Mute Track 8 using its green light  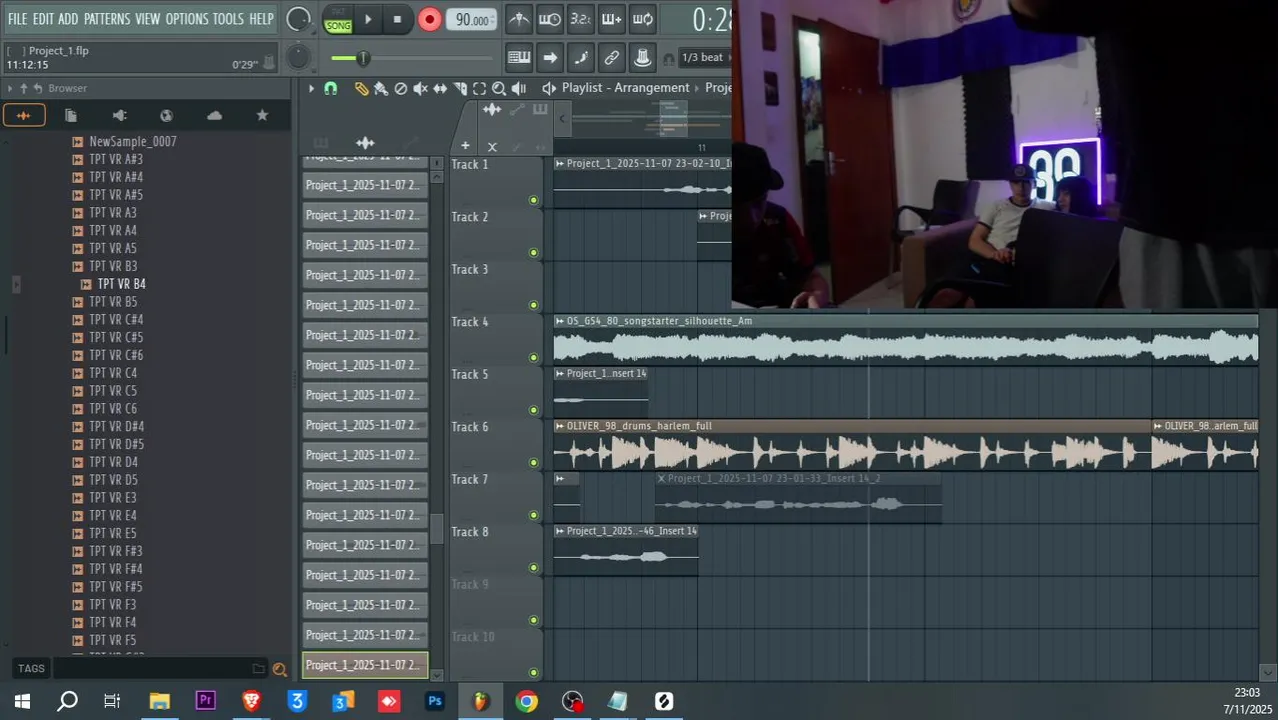pos(533,567)
